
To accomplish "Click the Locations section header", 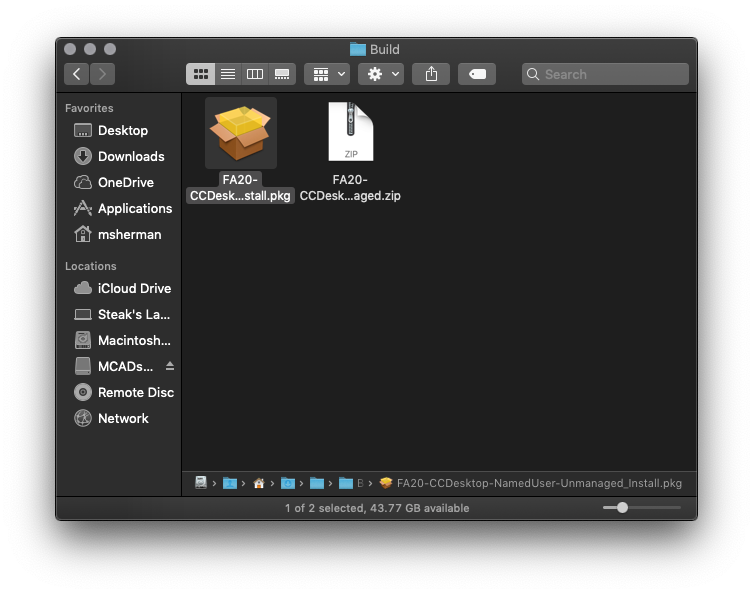I will (x=91, y=266).
